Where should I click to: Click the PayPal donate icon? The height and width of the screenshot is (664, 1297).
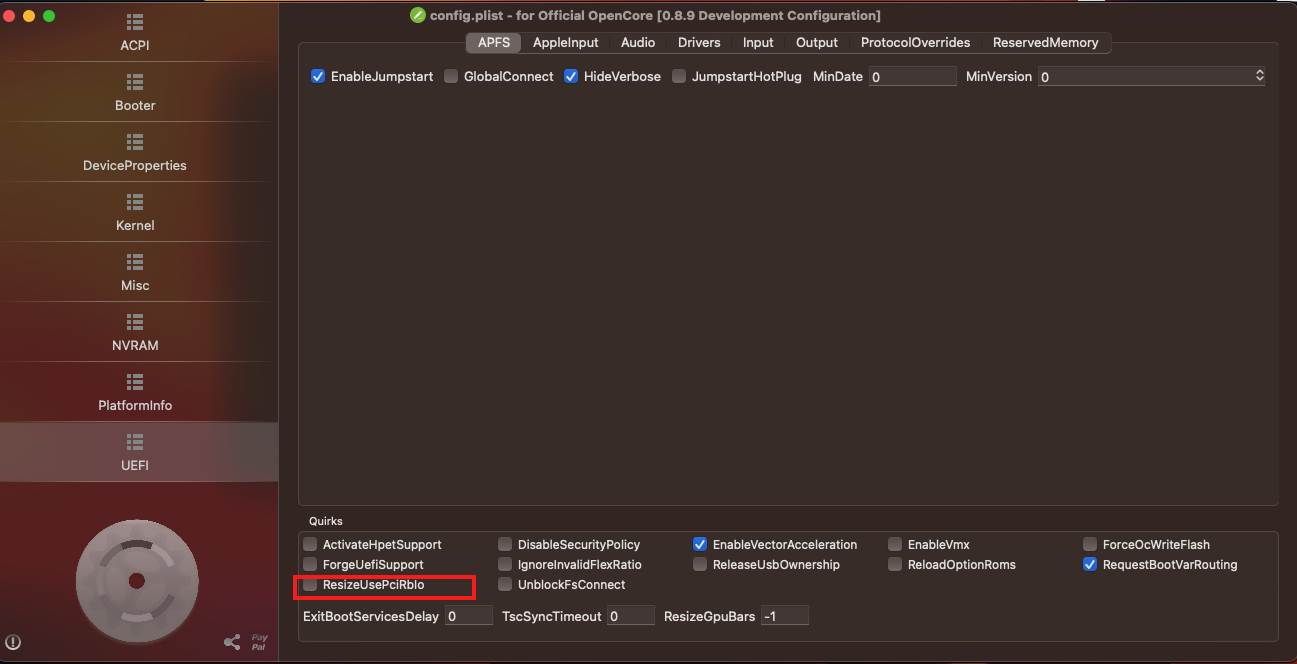(259, 642)
